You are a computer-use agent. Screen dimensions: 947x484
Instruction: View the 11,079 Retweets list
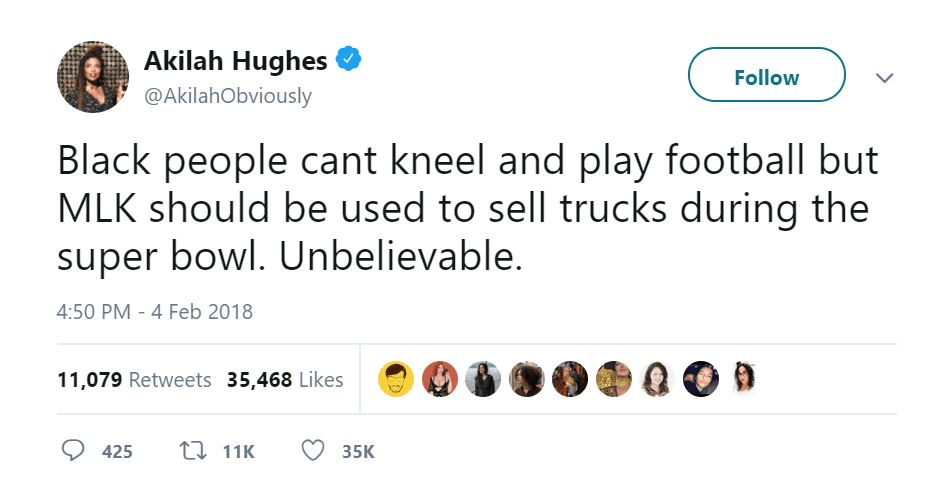pos(134,379)
